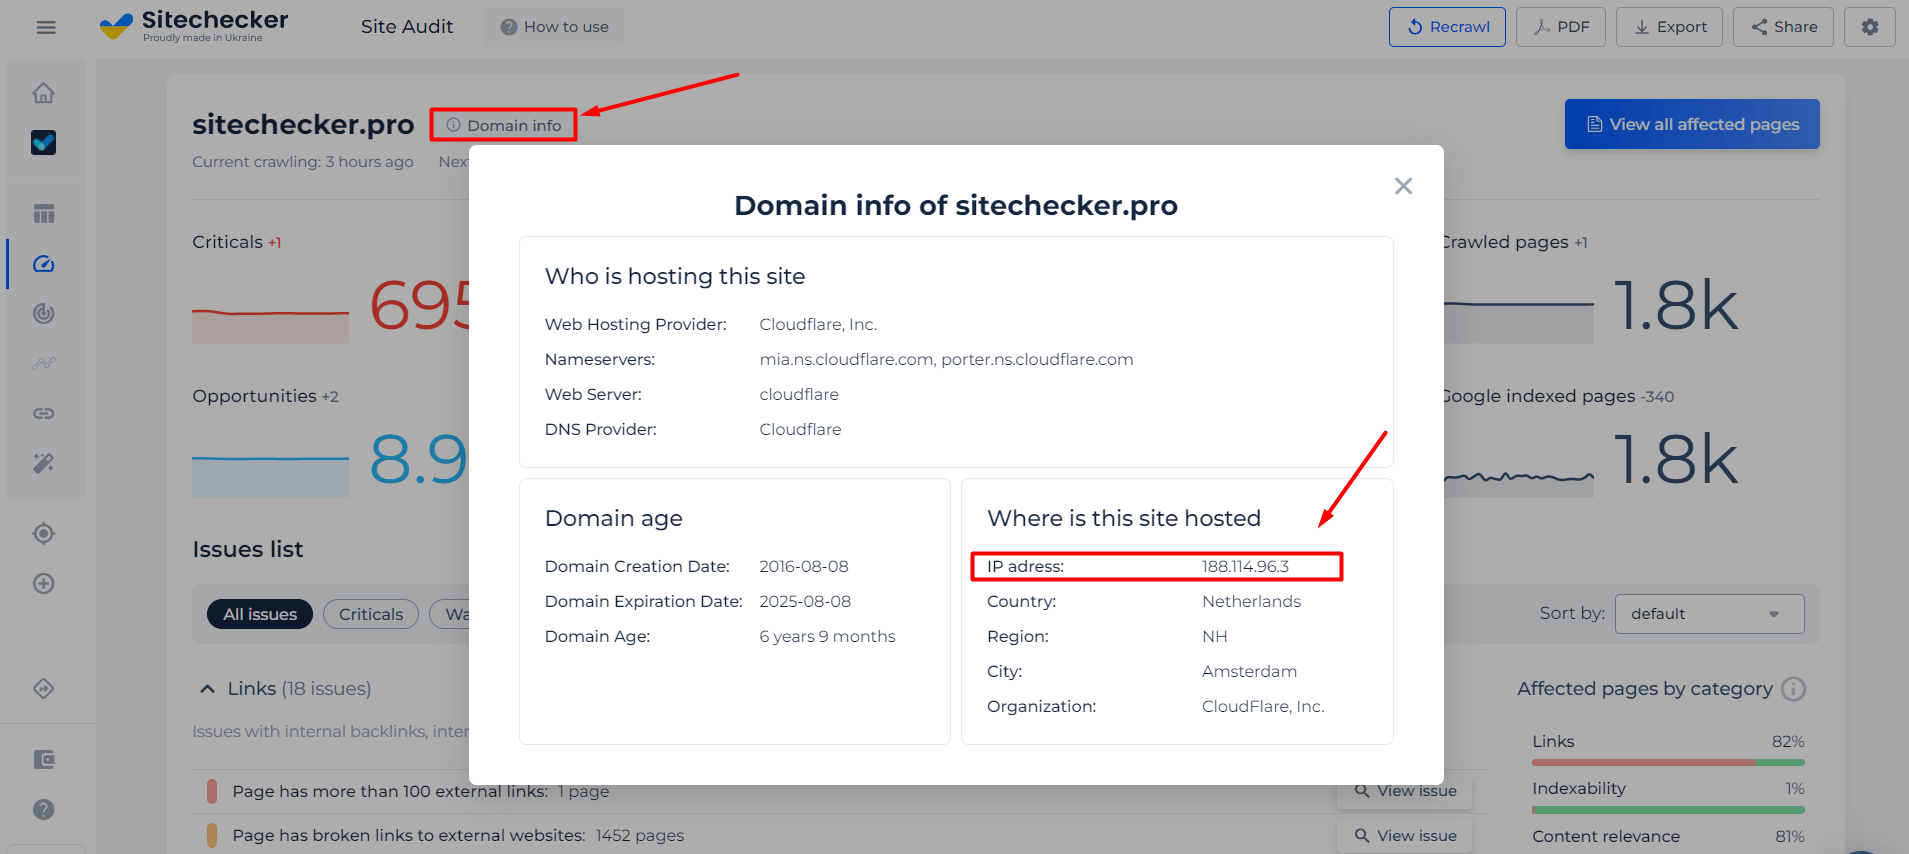Select the All issues filter
Viewport: 1909px width, 854px height.
pos(260,614)
